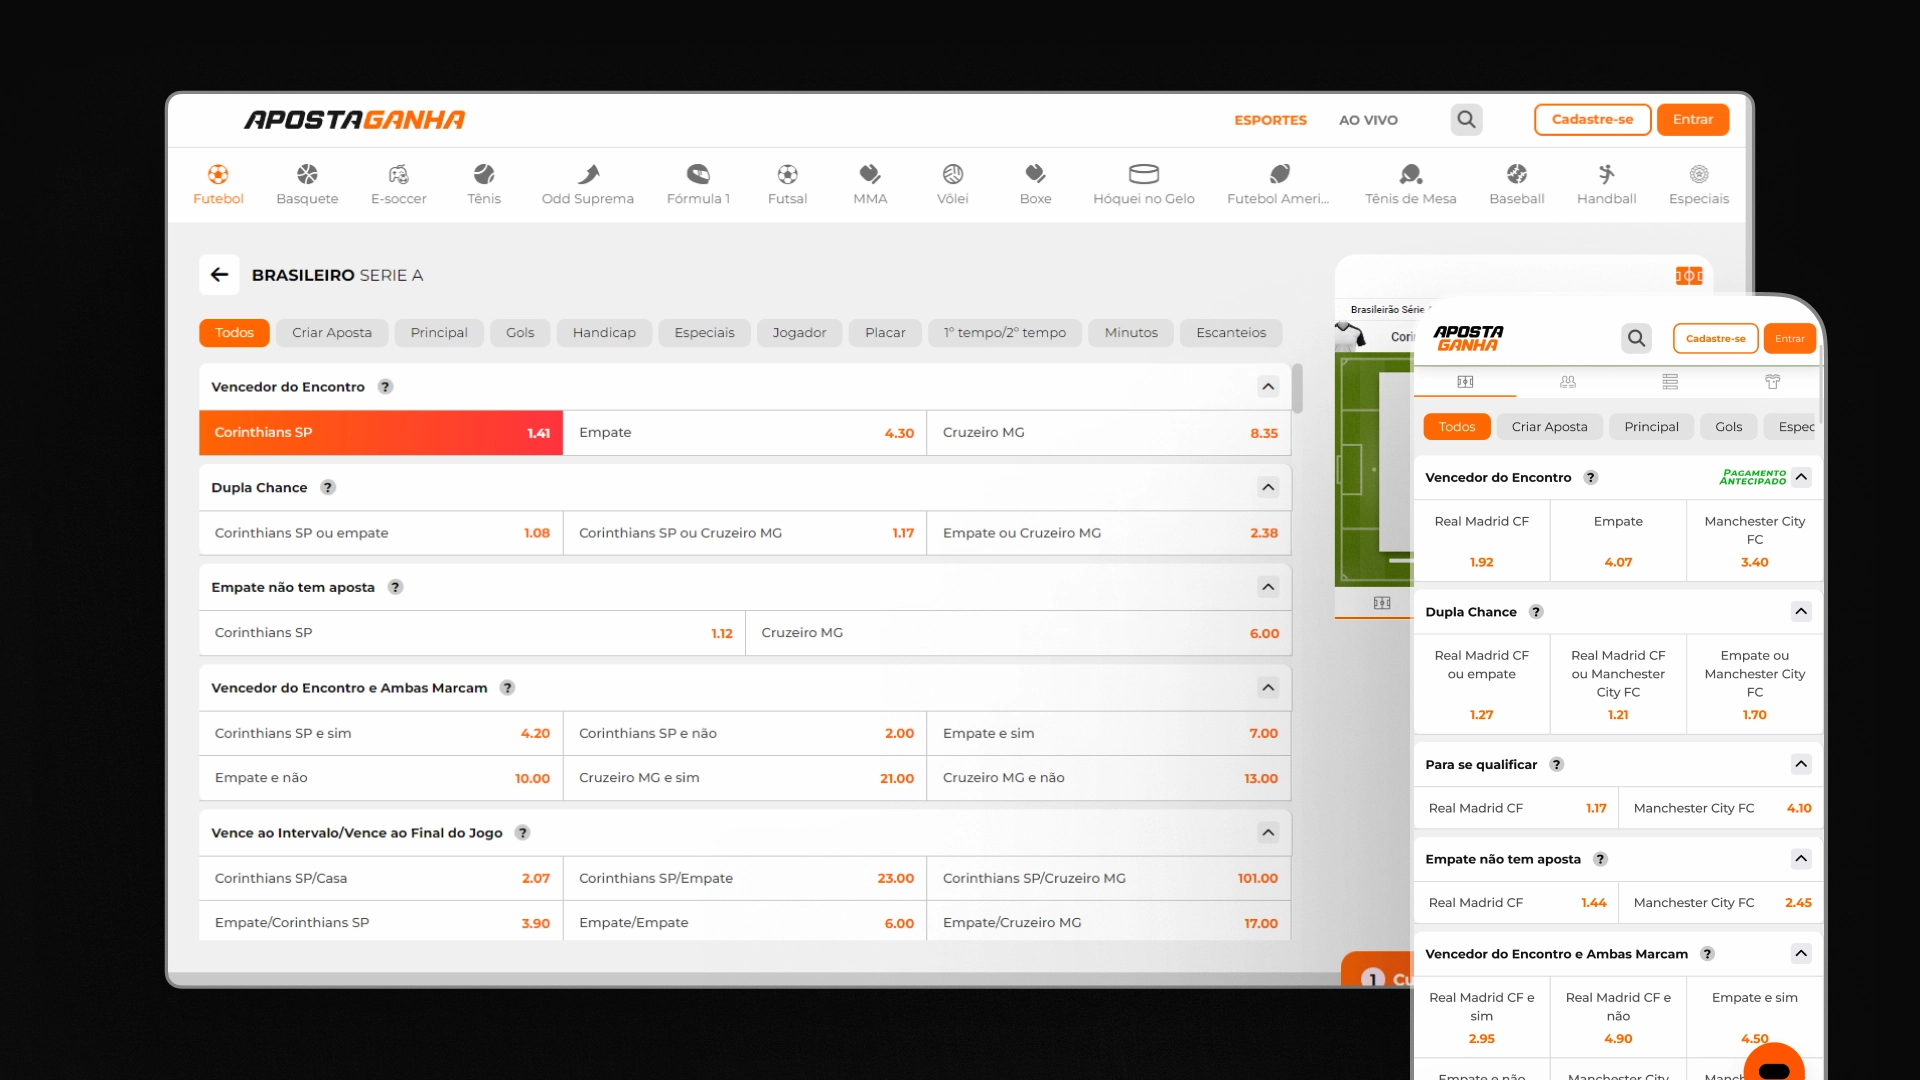Image resolution: width=1920 pixels, height=1080 pixels.
Task: Go back using the arrow icon
Action: click(x=219, y=275)
